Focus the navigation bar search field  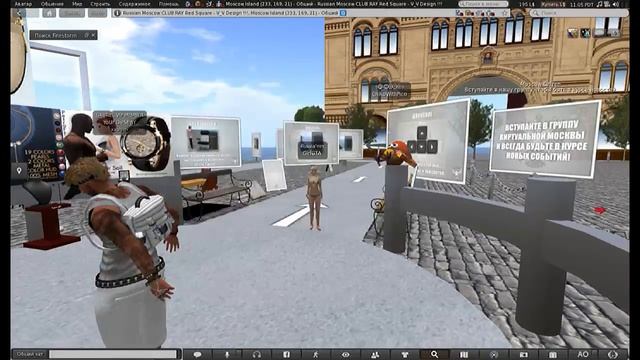coord(579,13)
